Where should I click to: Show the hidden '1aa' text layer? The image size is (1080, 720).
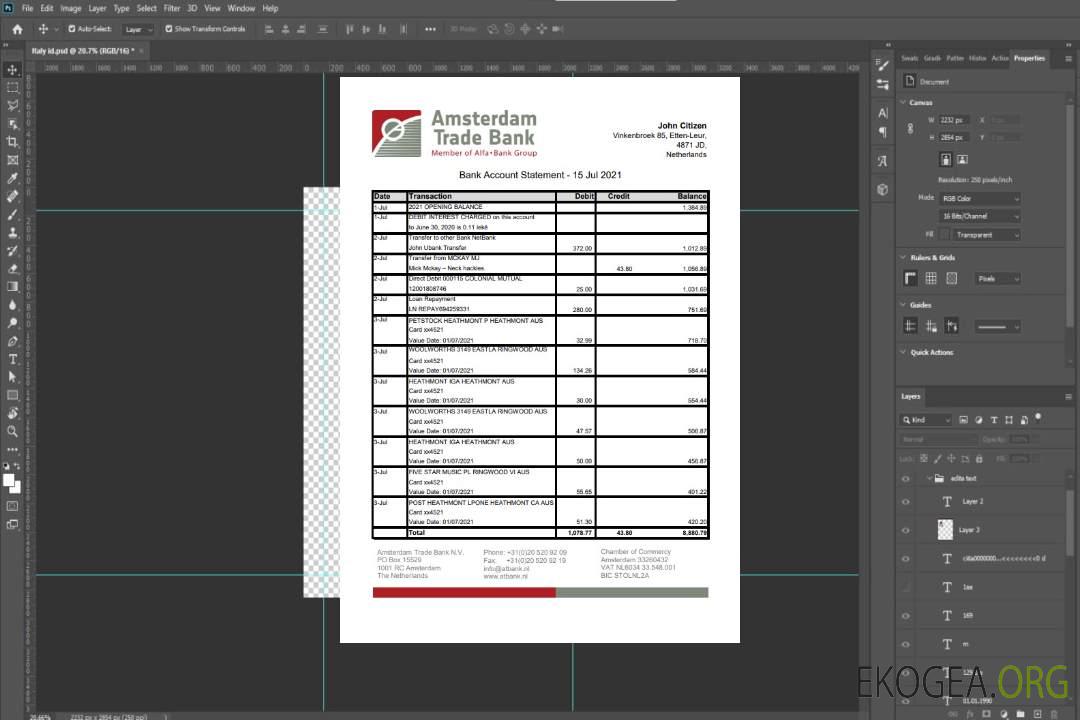[906, 587]
